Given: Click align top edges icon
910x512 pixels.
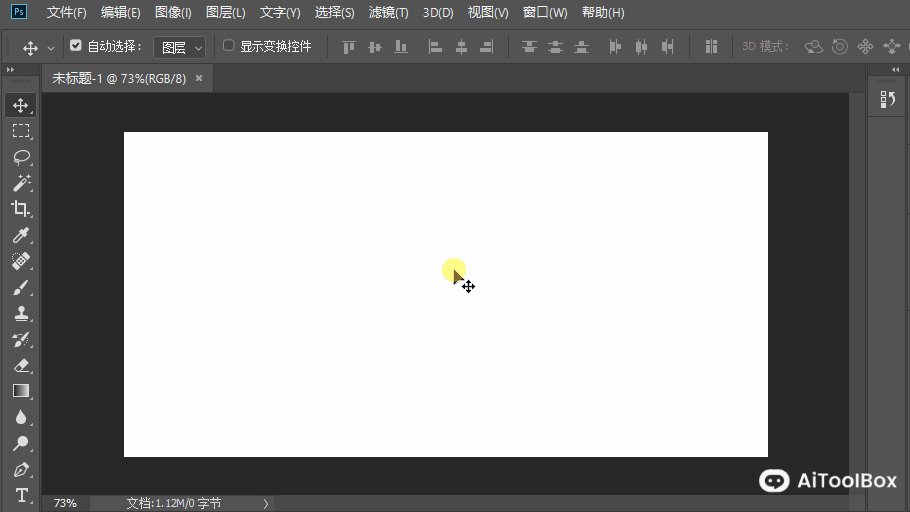Looking at the screenshot, I should (x=348, y=47).
